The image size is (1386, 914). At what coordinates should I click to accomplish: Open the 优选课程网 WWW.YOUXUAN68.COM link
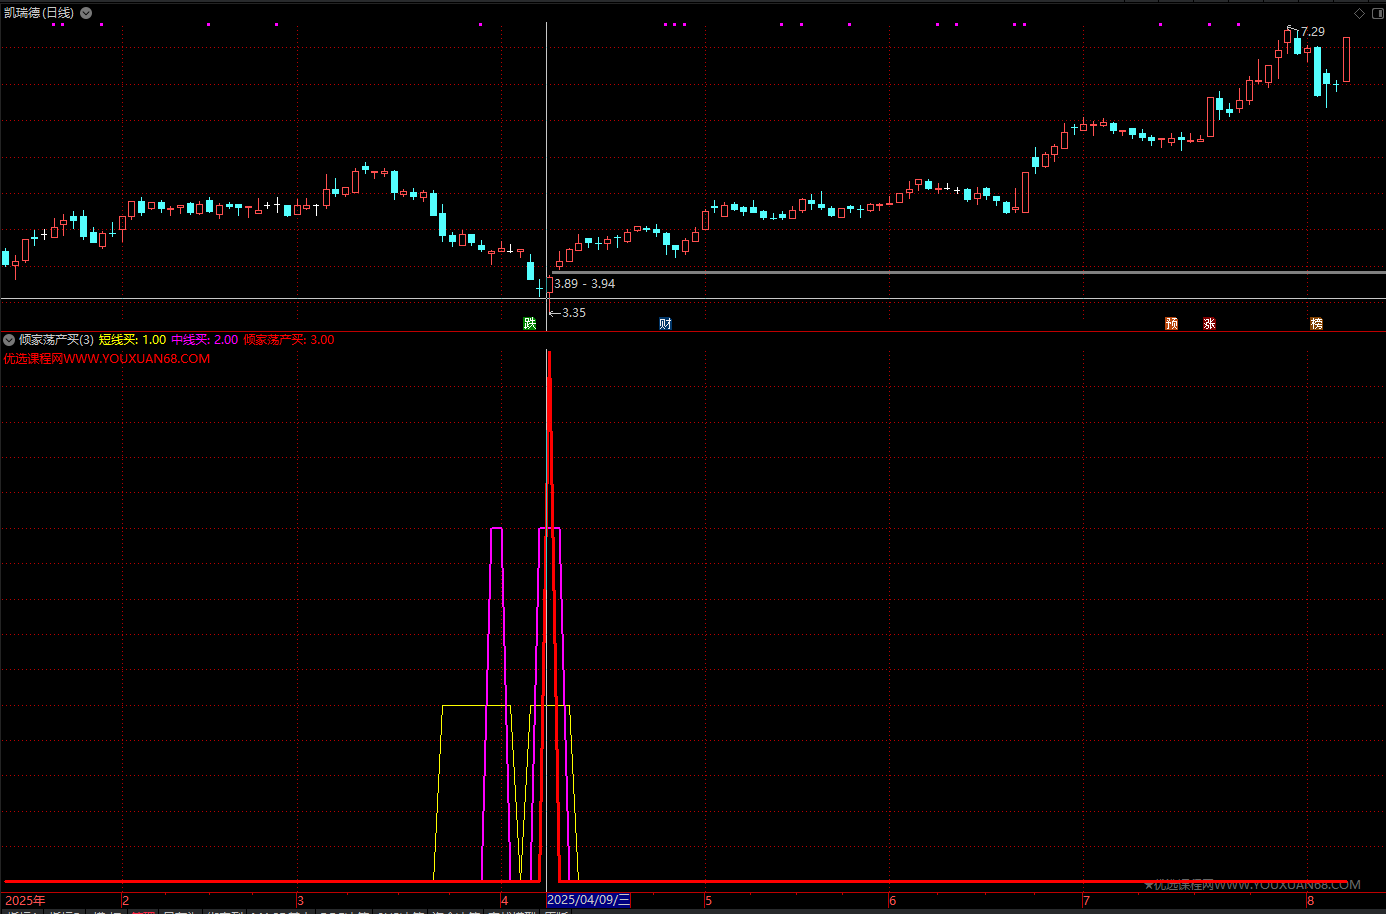coord(107,359)
